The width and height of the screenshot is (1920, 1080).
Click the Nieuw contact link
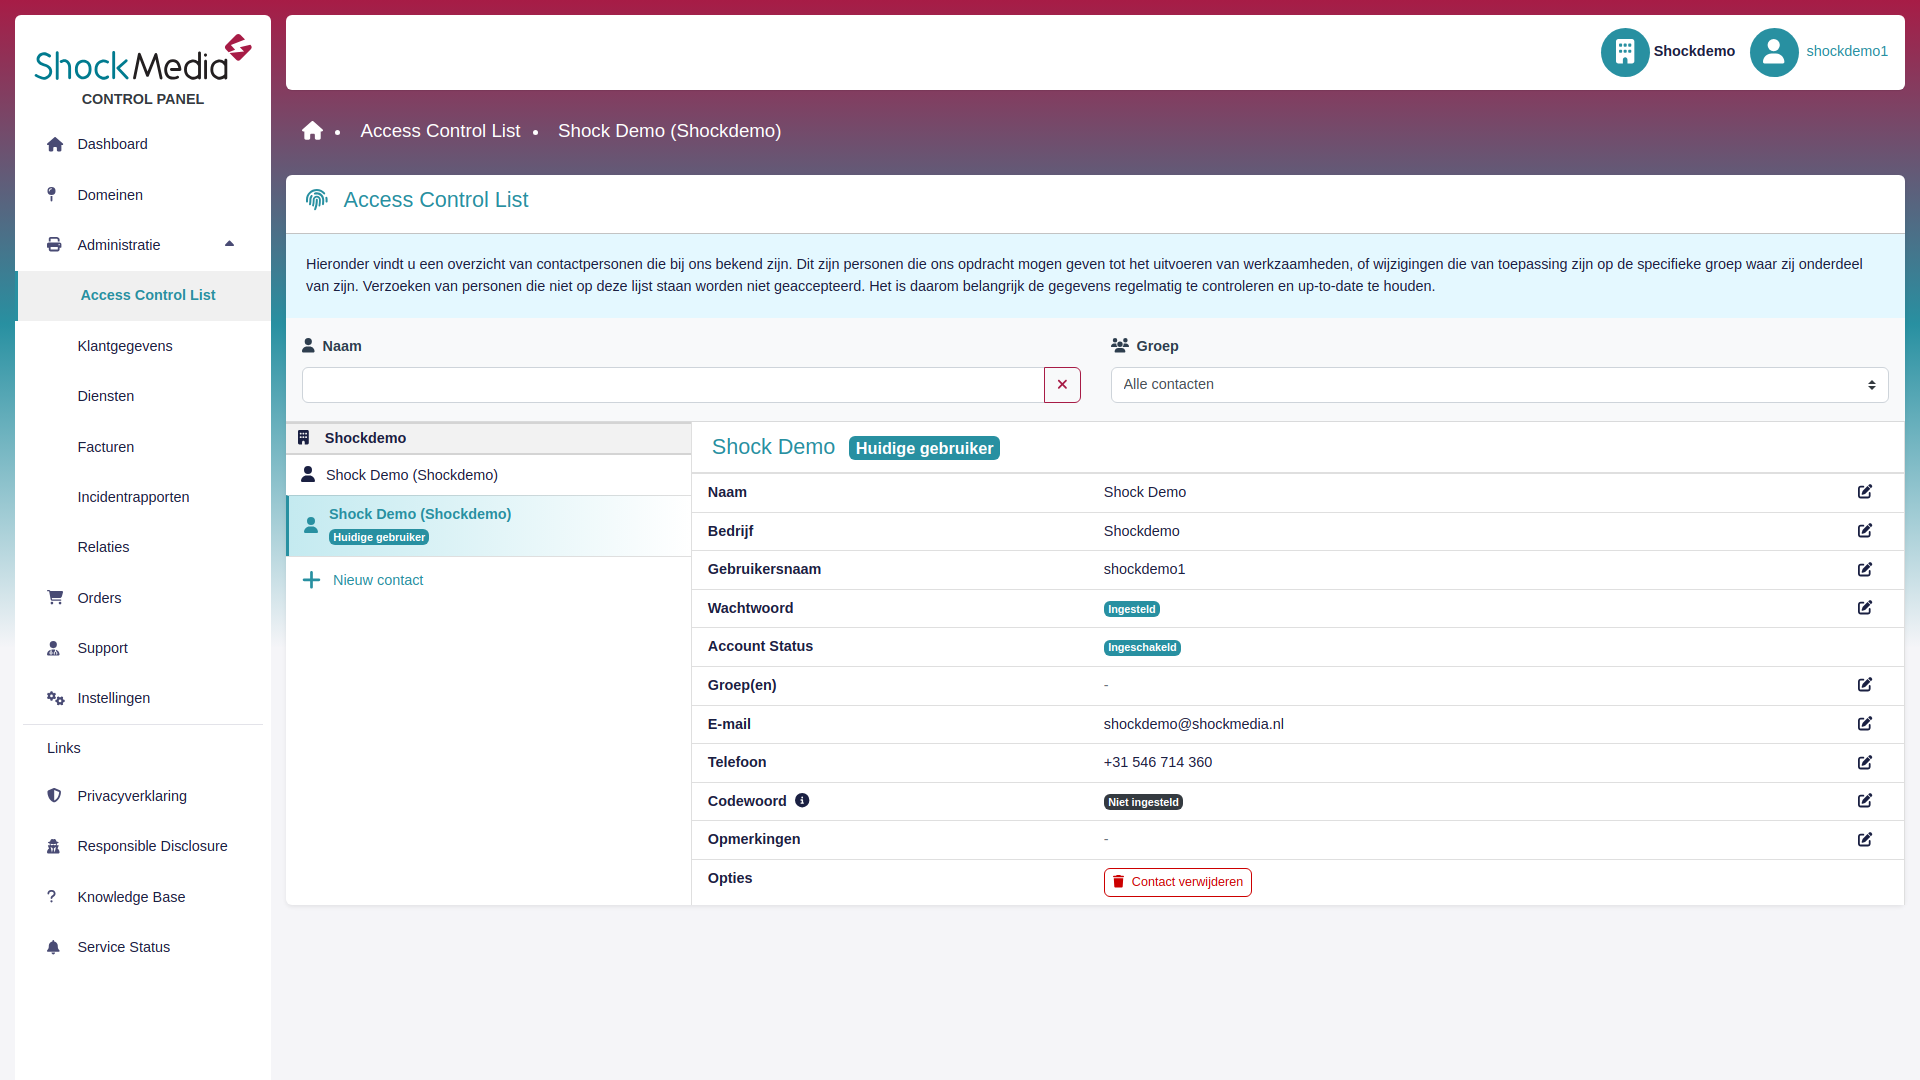[x=378, y=580]
